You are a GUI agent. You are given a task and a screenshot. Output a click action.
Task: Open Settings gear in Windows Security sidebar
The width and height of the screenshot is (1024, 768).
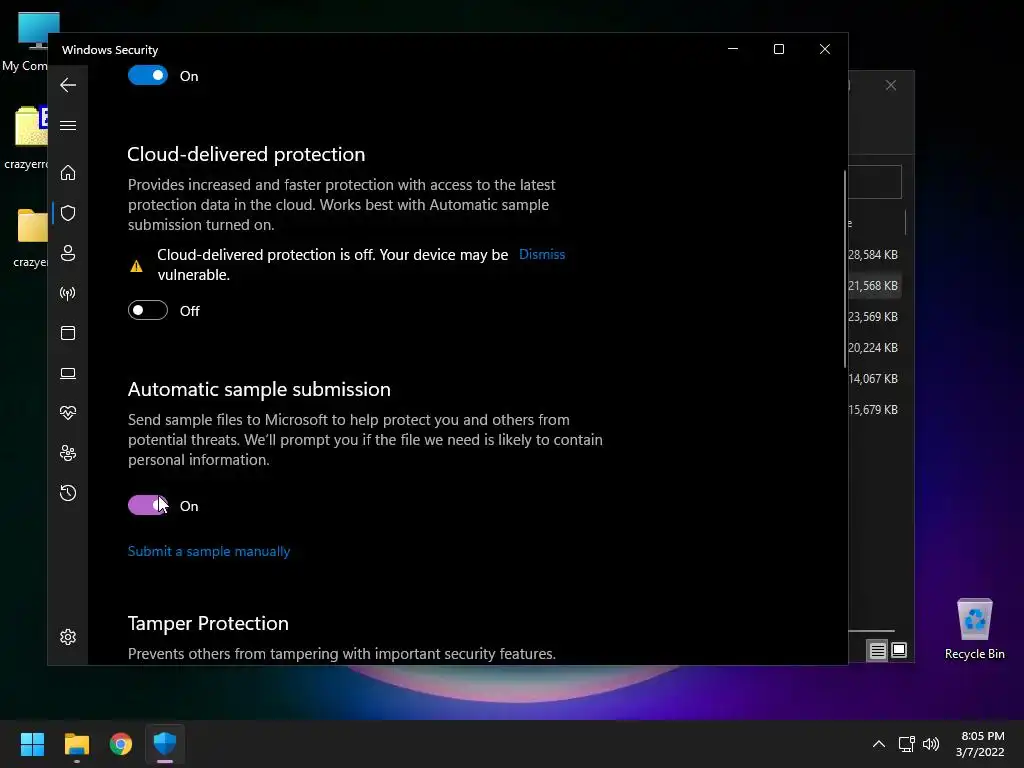(68, 637)
